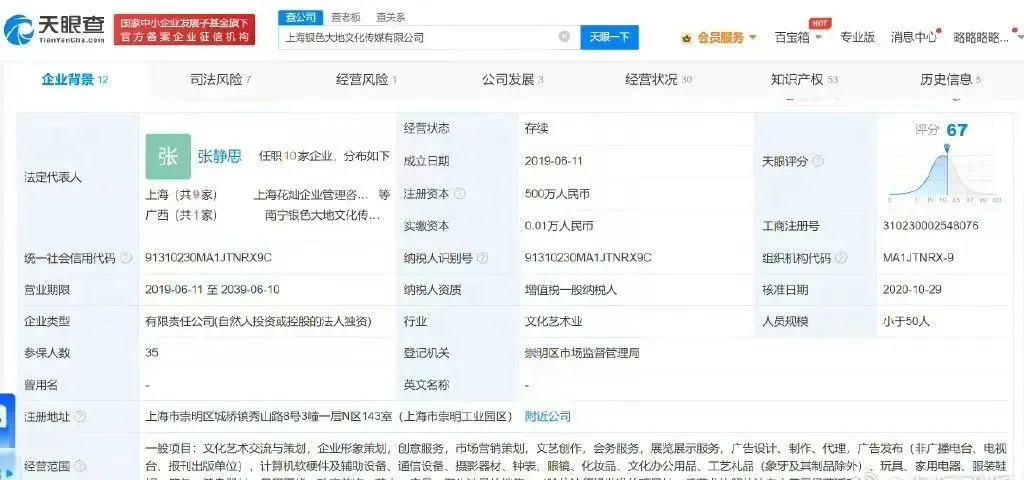Click the help icon next to 纳税人识别号
This screenshot has width=1024, height=480.
coord(483,258)
